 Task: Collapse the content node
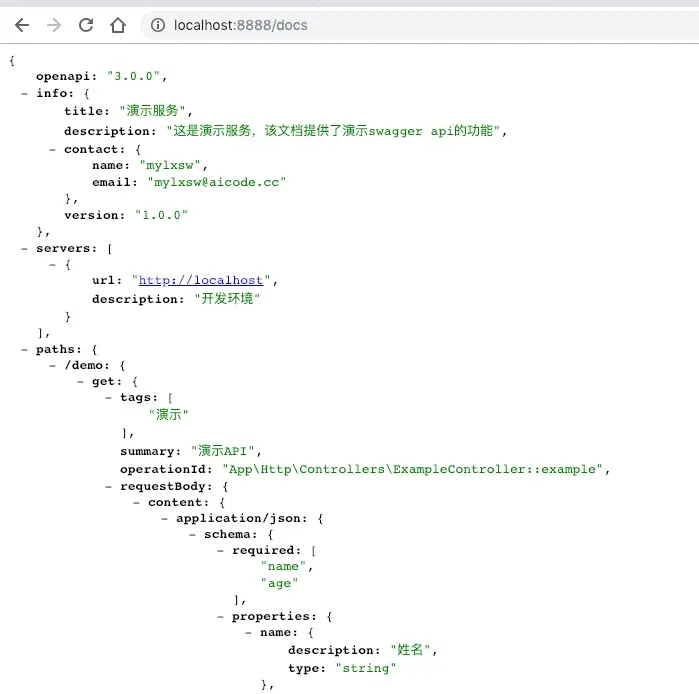pyautogui.click(x=136, y=503)
